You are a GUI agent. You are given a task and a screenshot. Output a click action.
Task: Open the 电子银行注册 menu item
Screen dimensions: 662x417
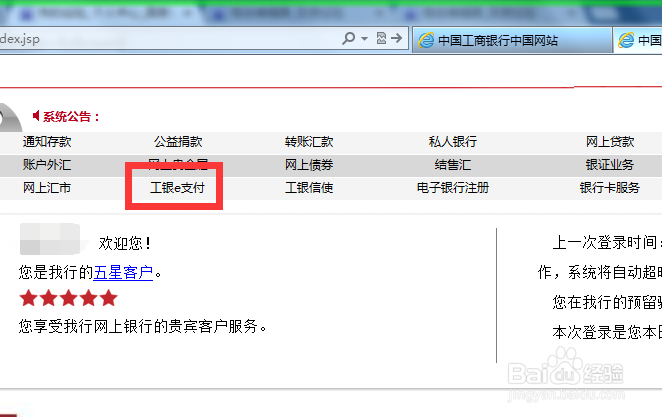(453, 187)
